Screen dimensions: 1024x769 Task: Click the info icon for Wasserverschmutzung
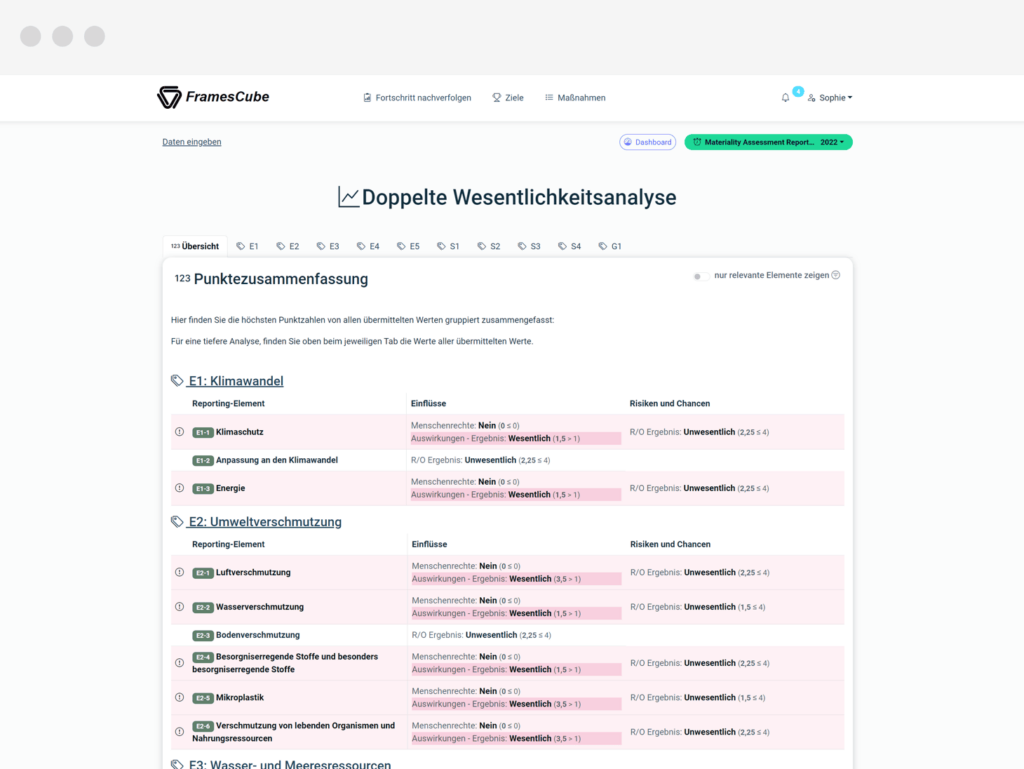point(180,606)
